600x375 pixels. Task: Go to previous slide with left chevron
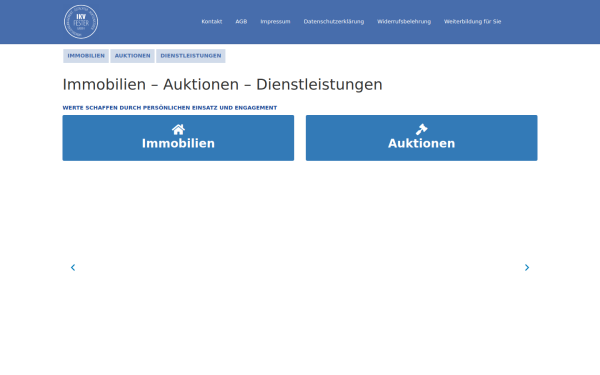73,267
